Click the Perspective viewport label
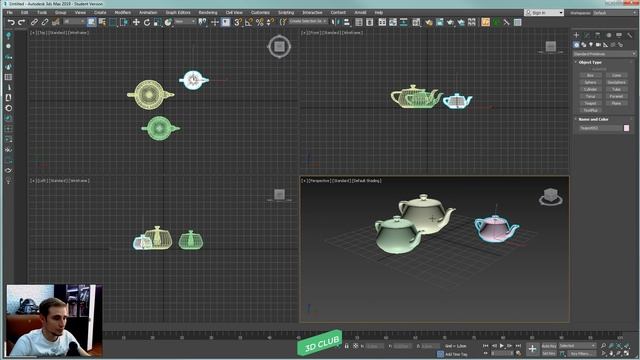This screenshot has height=360, width=640. pyautogui.click(x=319, y=180)
